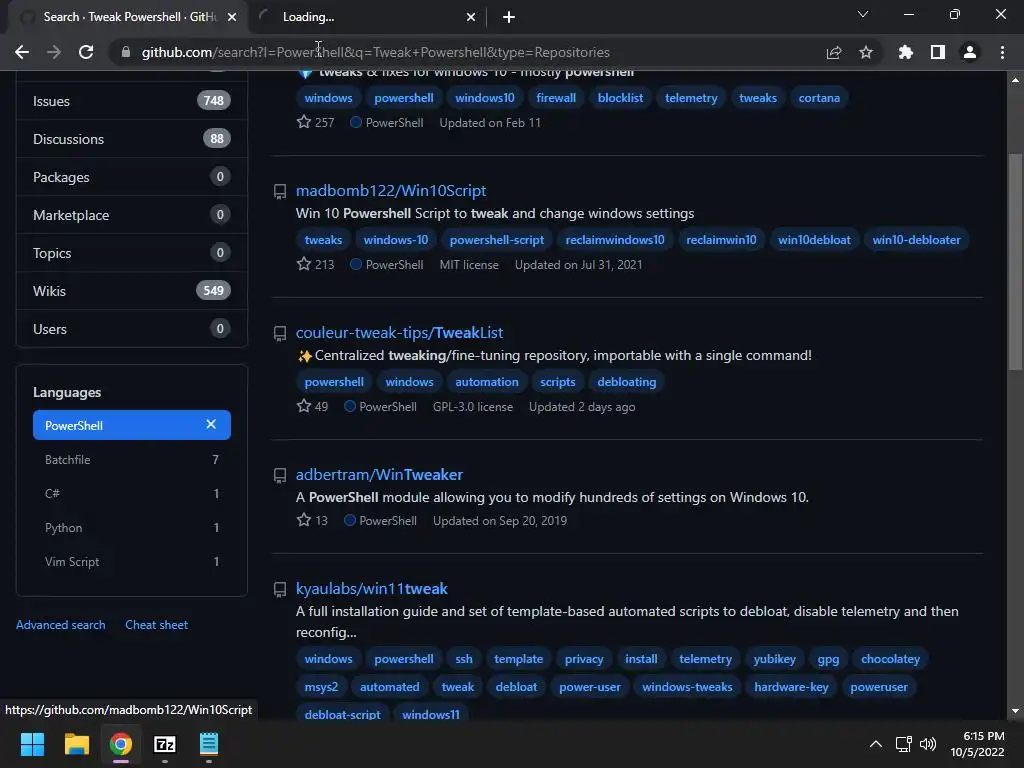Open a new tab with the plus icon
This screenshot has width=1024, height=768.
click(x=509, y=17)
